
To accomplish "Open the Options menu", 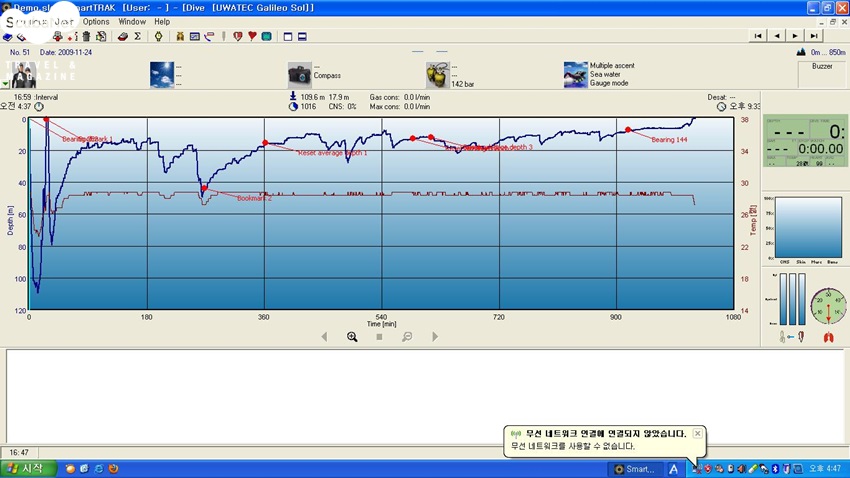I will [96, 21].
